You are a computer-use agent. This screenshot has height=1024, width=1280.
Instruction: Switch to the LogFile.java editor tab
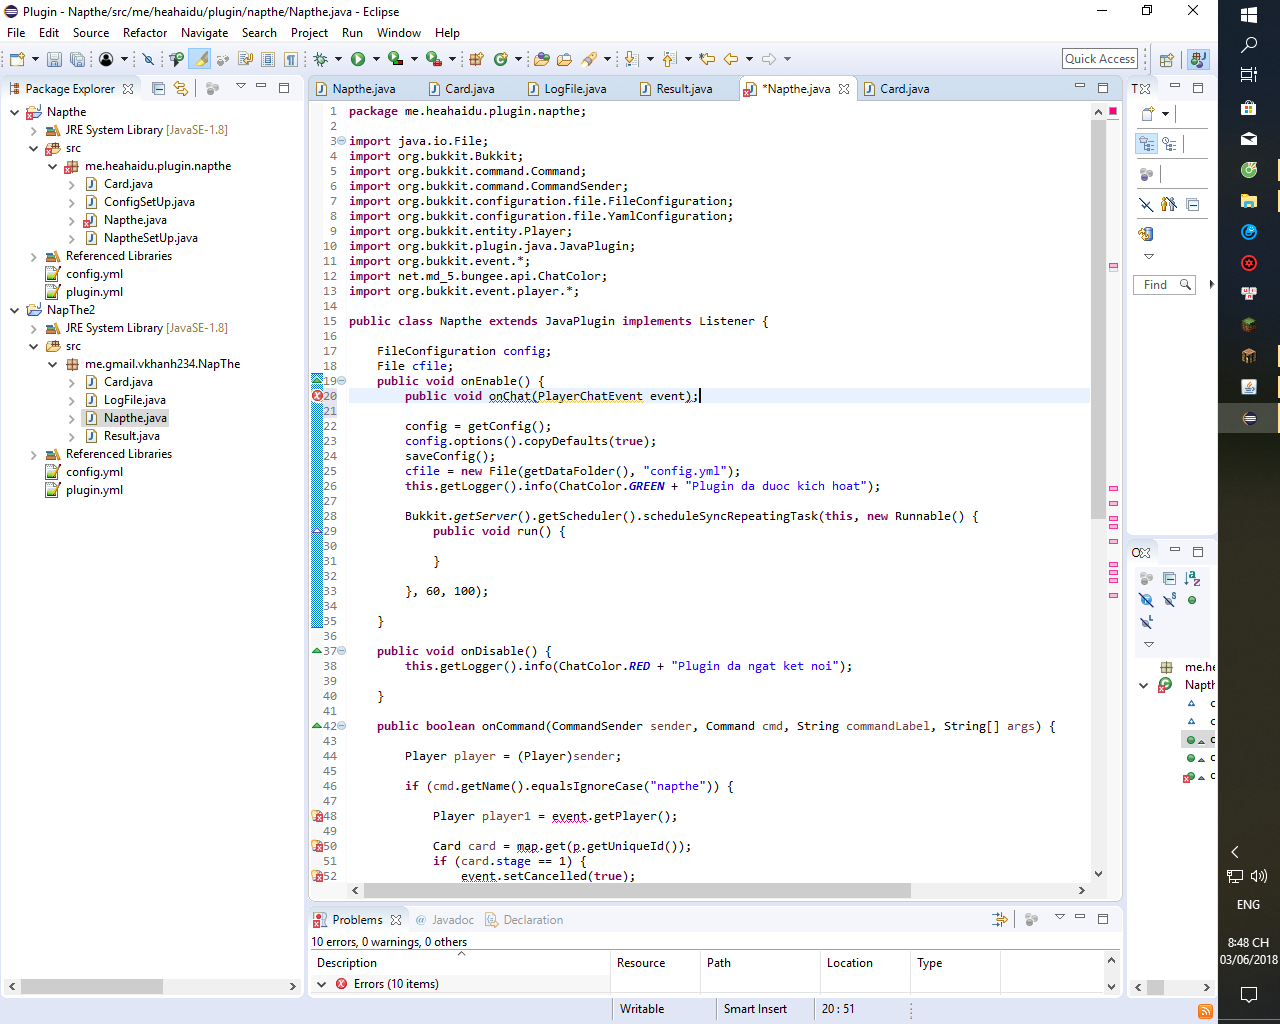pyautogui.click(x=574, y=89)
